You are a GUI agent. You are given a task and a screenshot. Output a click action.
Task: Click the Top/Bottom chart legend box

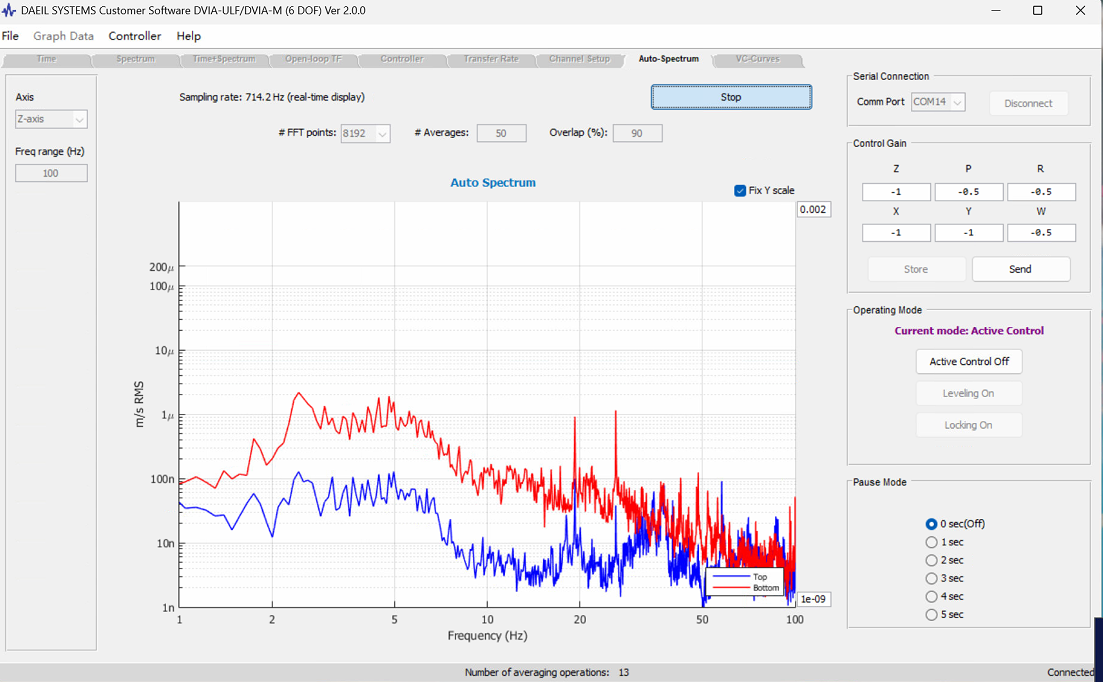tap(744, 582)
